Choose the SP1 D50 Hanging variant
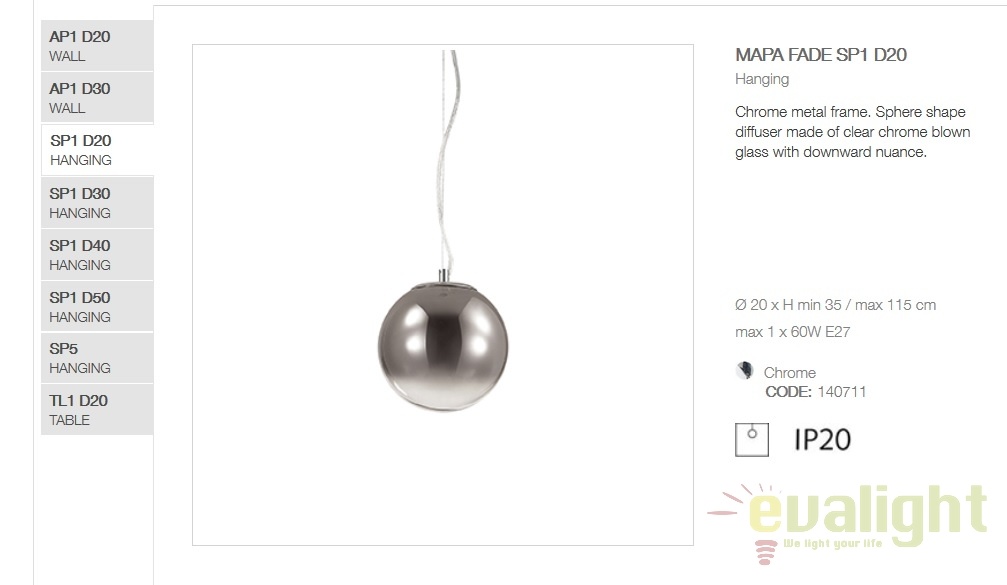1007x585 pixels. [x=97, y=306]
